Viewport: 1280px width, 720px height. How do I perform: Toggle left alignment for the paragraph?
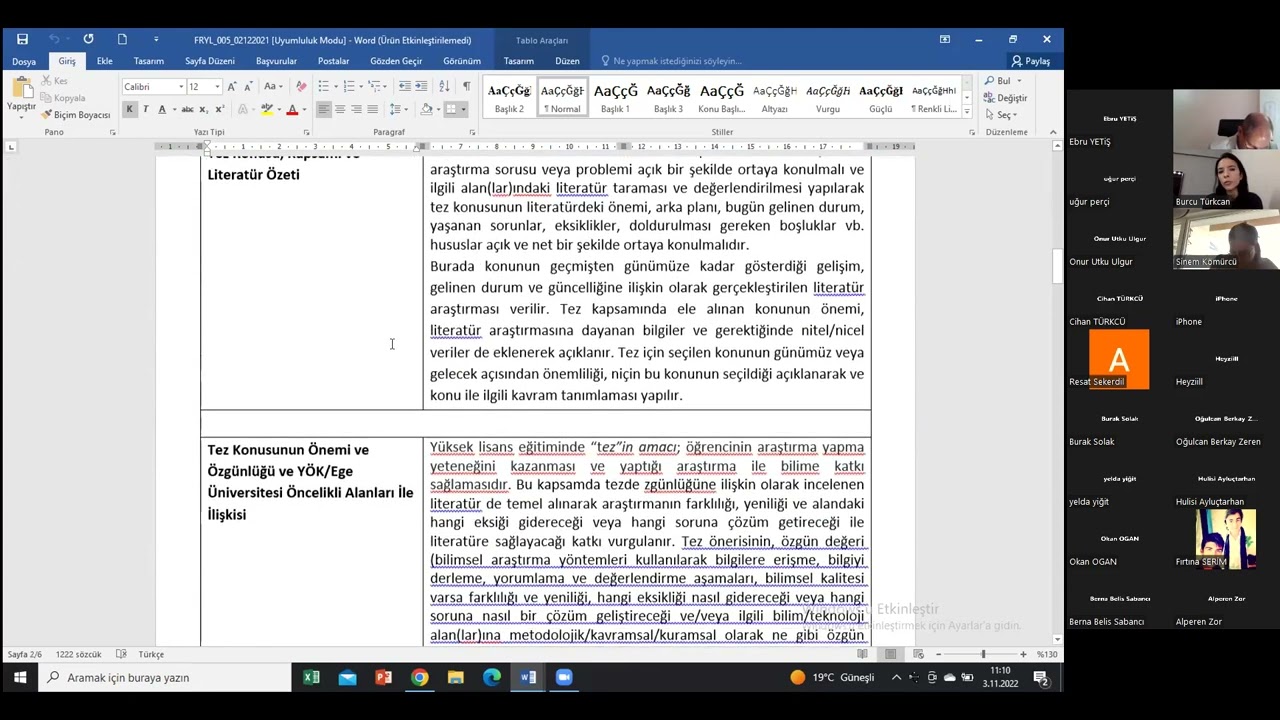tap(324, 109)
